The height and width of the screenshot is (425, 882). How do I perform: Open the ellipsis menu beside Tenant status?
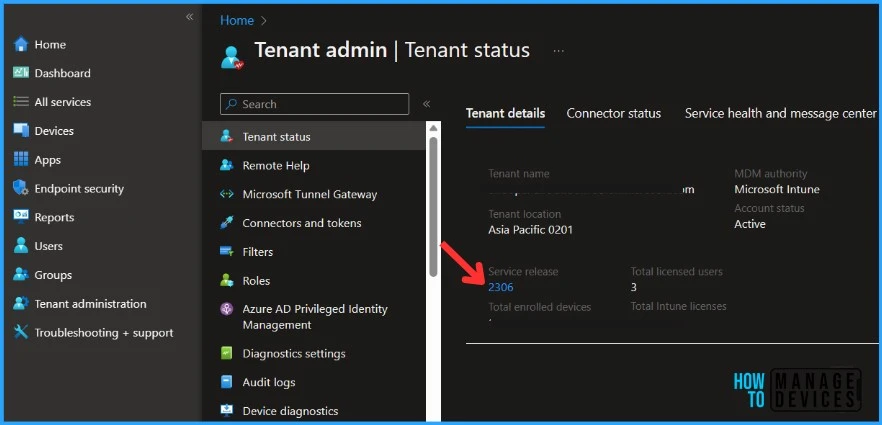tap(558, 51)
